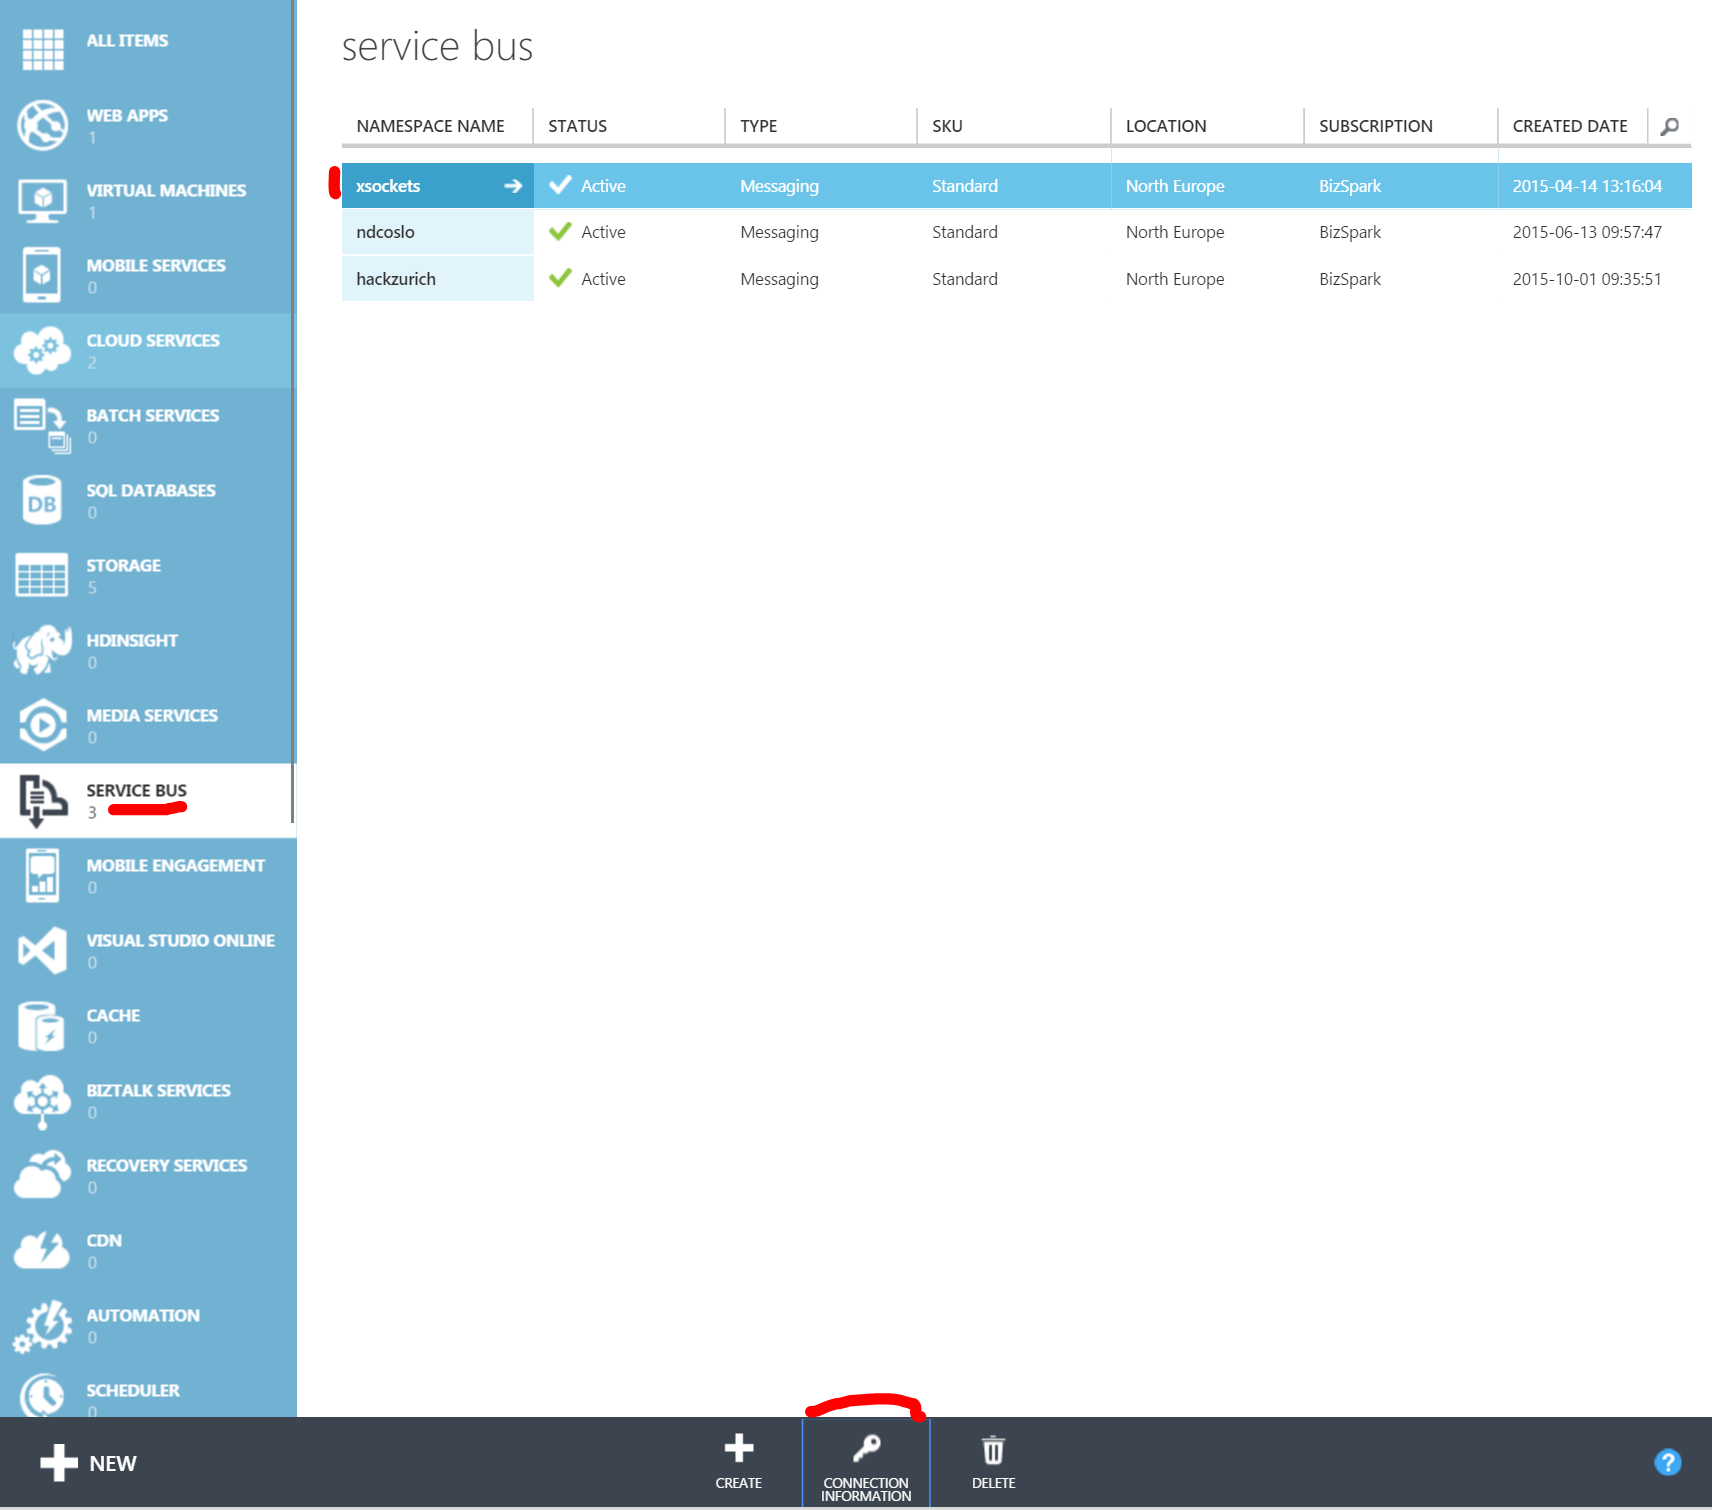Open the Recovery Services cloud icon
The height and width of the screenshot is (1510, 1712).
point(42,1175)
